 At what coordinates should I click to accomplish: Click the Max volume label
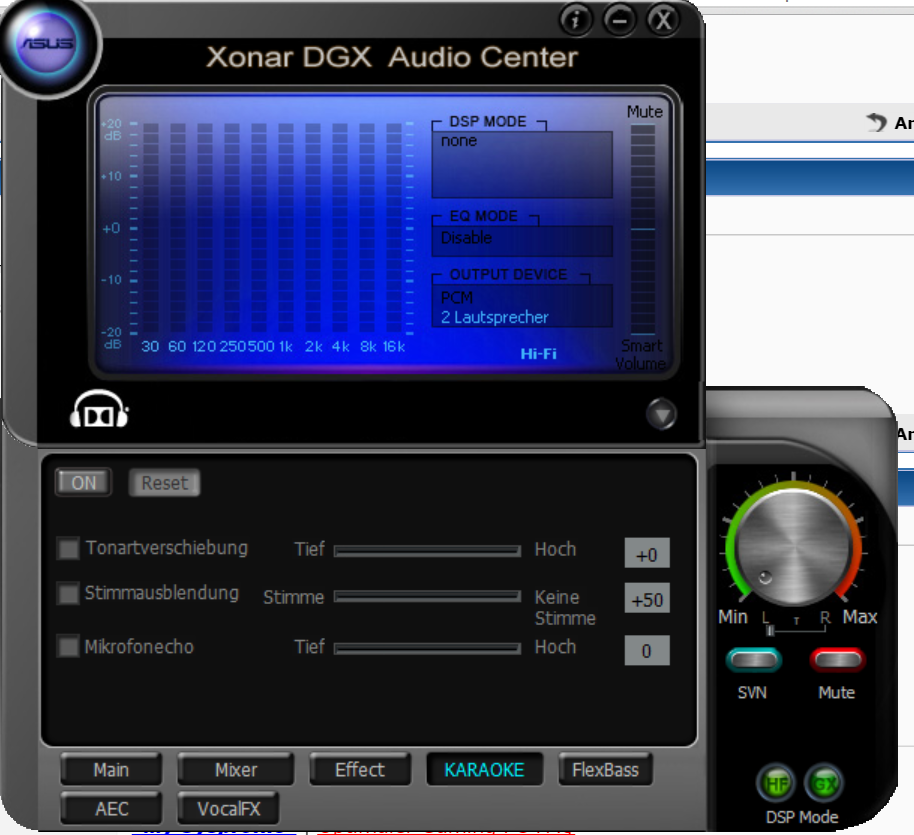point(860,617)
